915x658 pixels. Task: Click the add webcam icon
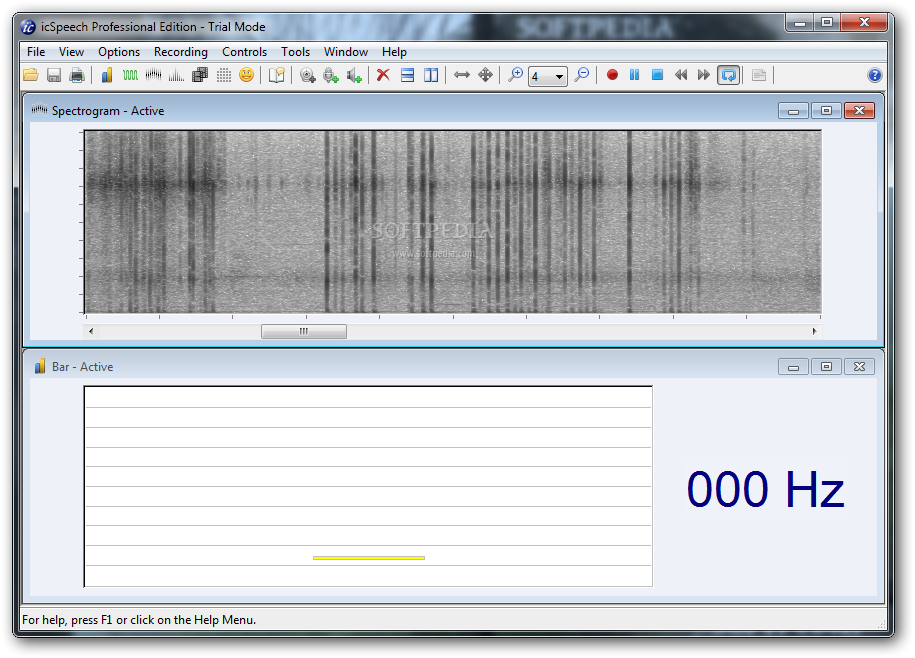click(x=308, y=75)
